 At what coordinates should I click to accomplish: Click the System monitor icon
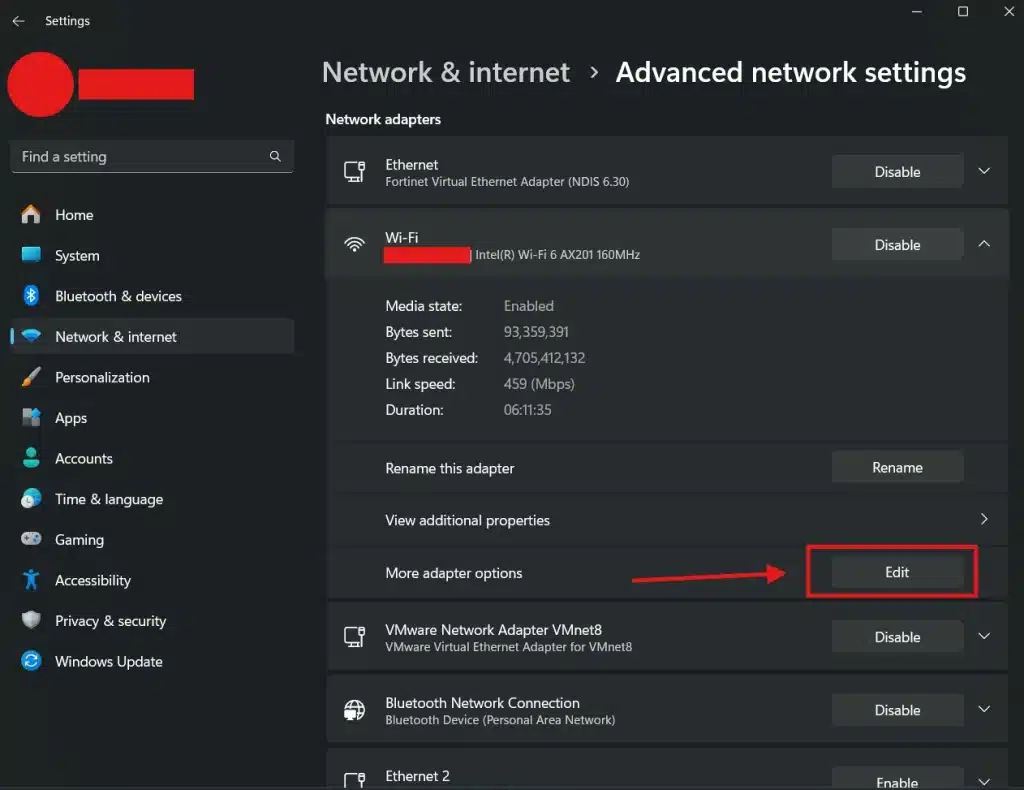31,255
